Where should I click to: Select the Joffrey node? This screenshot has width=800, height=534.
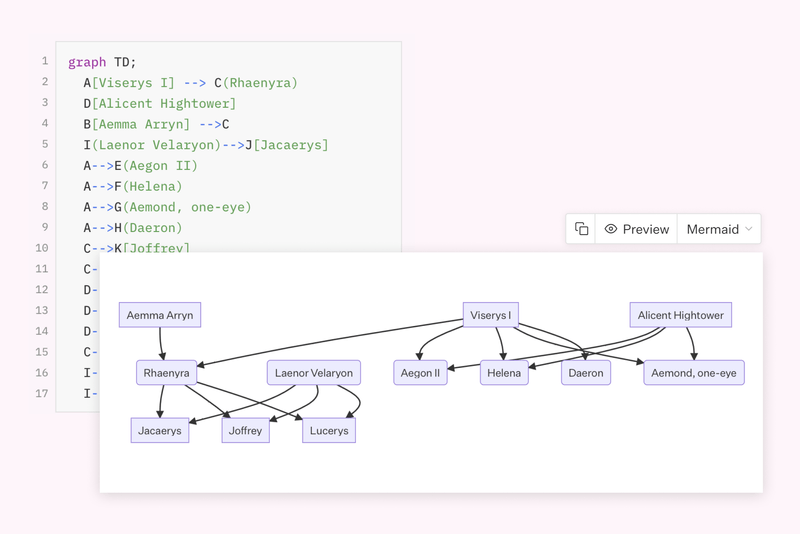click(x=245, y=431)
